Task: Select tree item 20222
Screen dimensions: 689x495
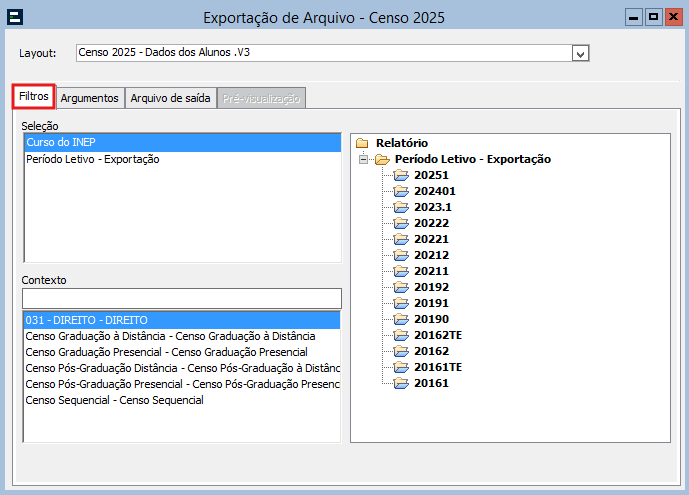Action: pos(432,223)
